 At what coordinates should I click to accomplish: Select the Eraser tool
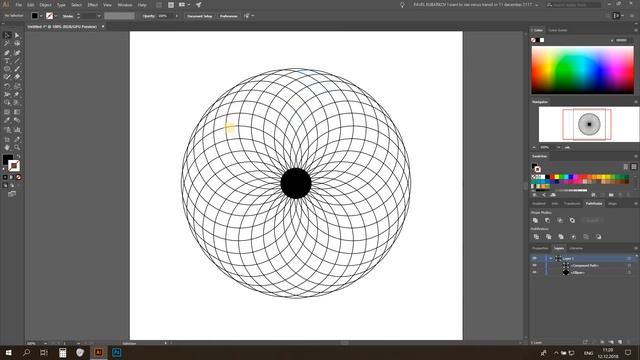coord(17,77)
